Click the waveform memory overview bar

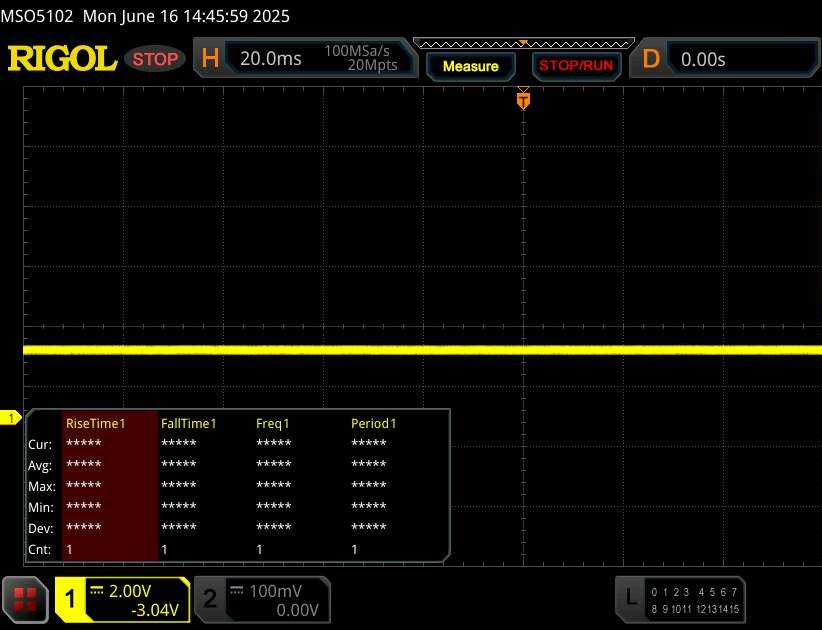(x=522, y=43)
